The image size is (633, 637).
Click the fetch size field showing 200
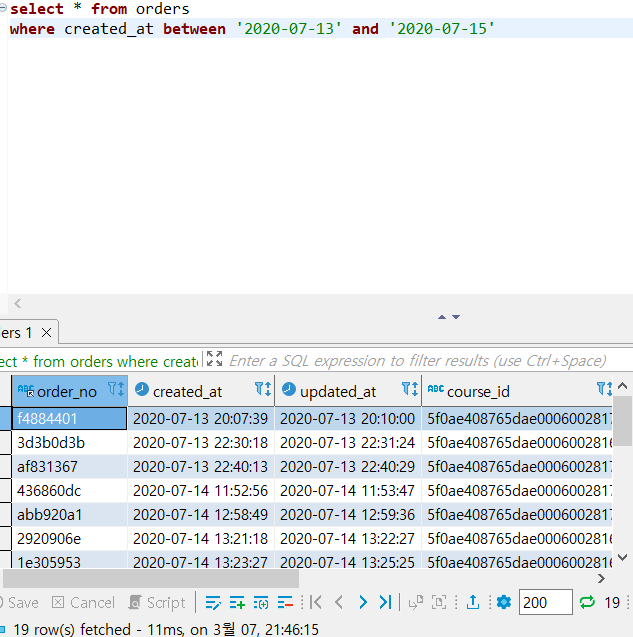pyautogui.click(x=546, y=602)
